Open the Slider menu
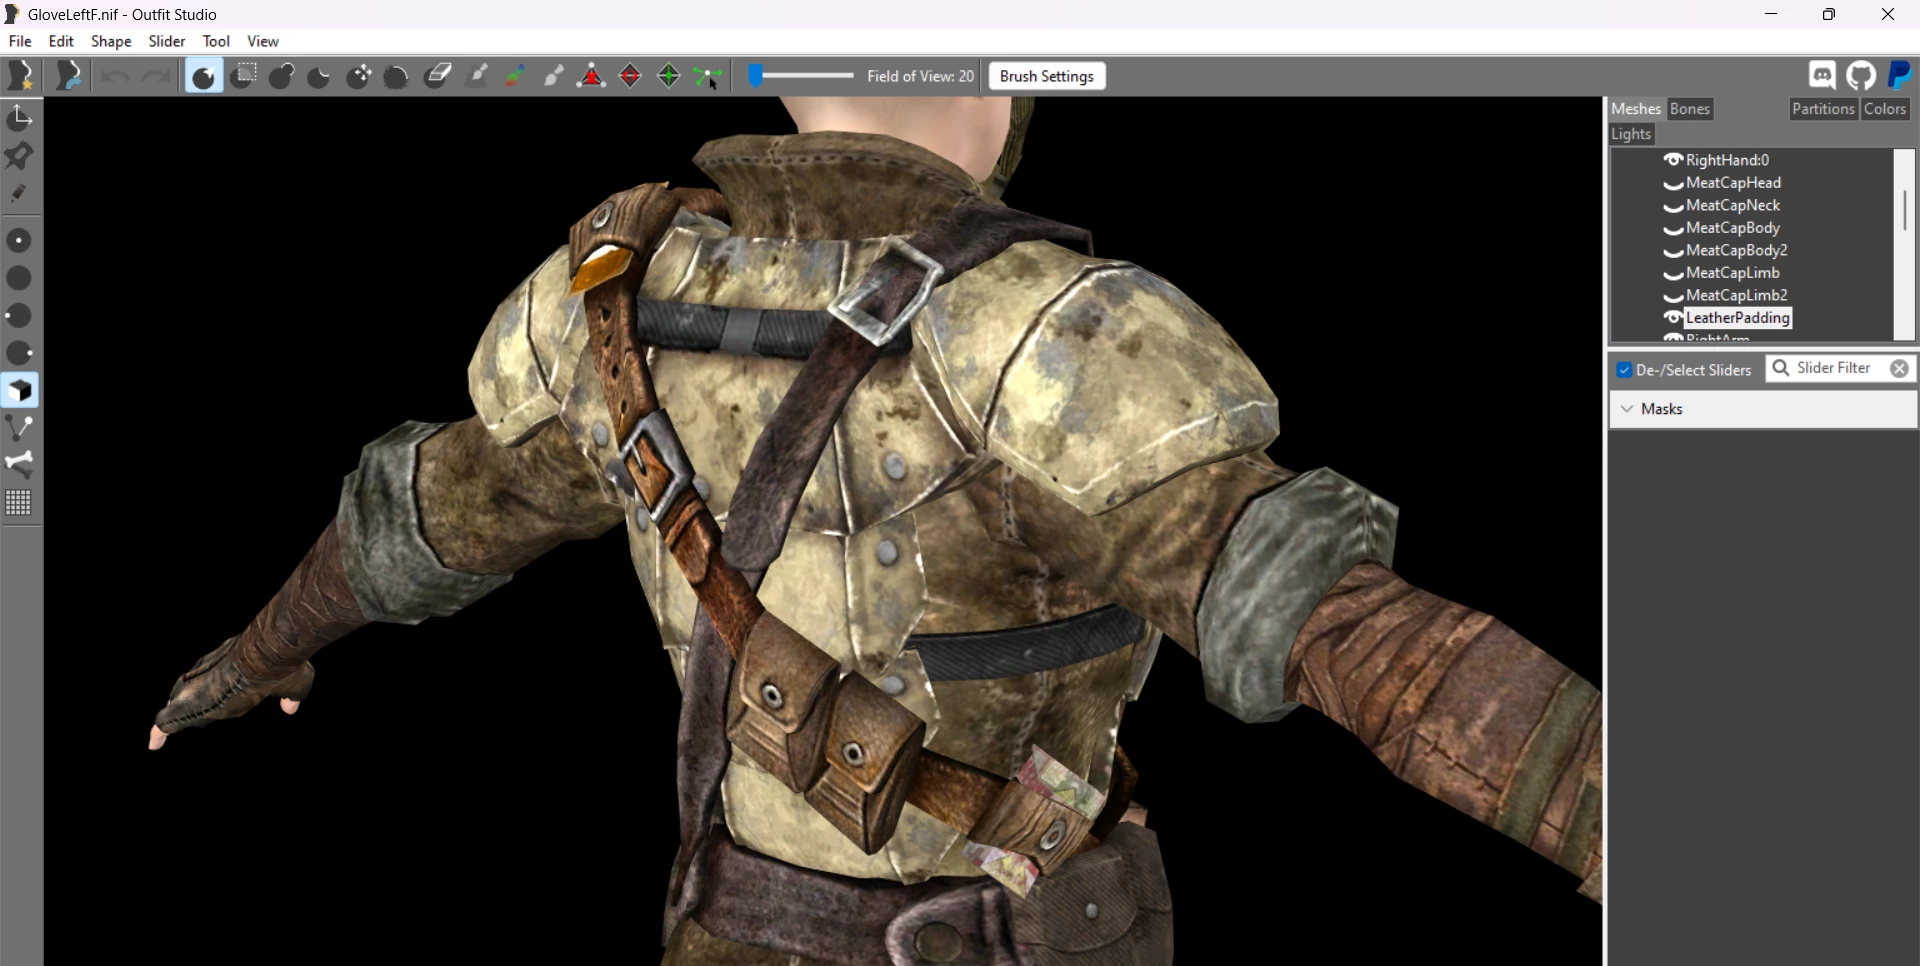 pos(167,41)
